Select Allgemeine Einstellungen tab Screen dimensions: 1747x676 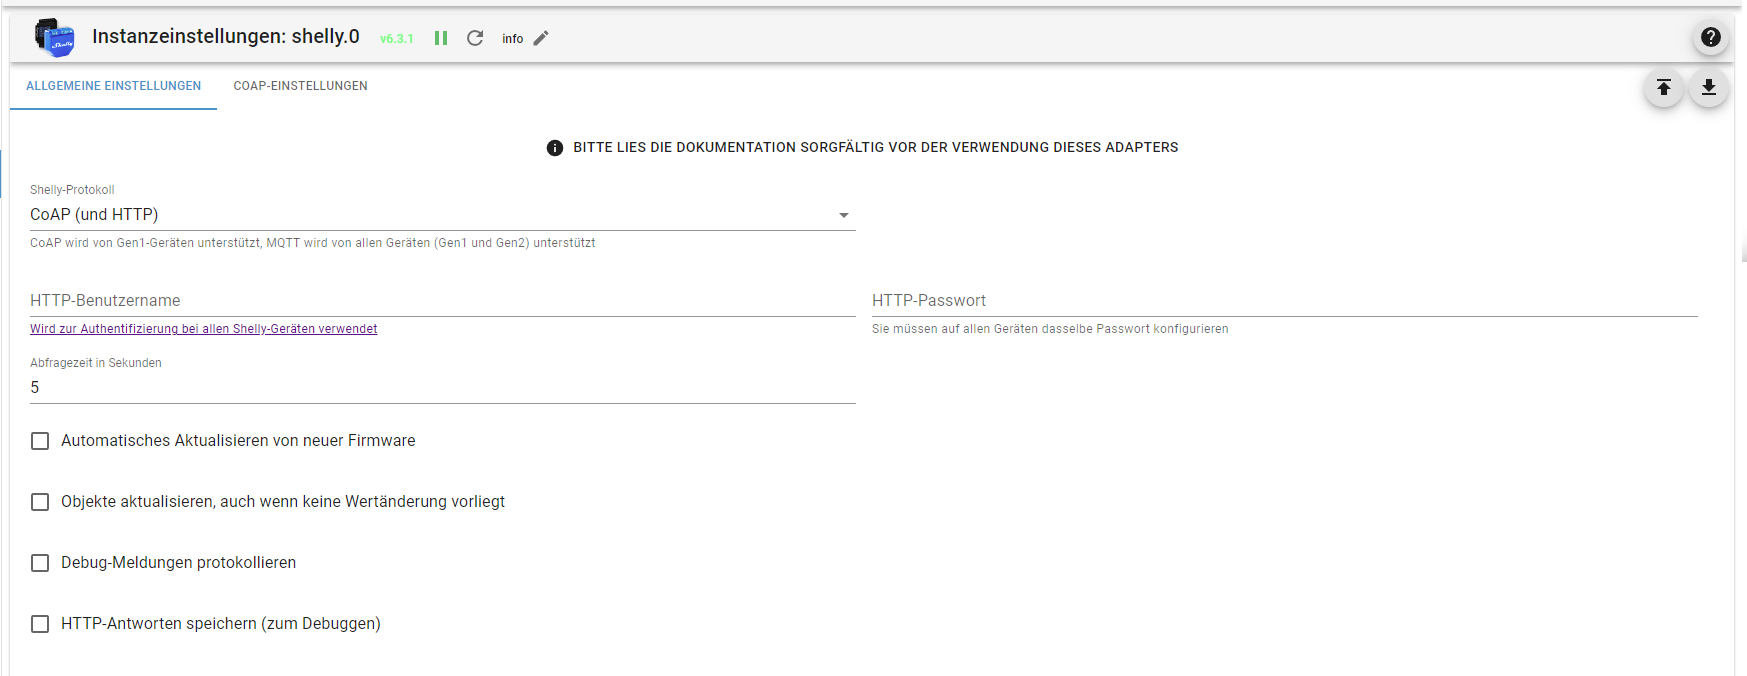click(x=114, y=86)
